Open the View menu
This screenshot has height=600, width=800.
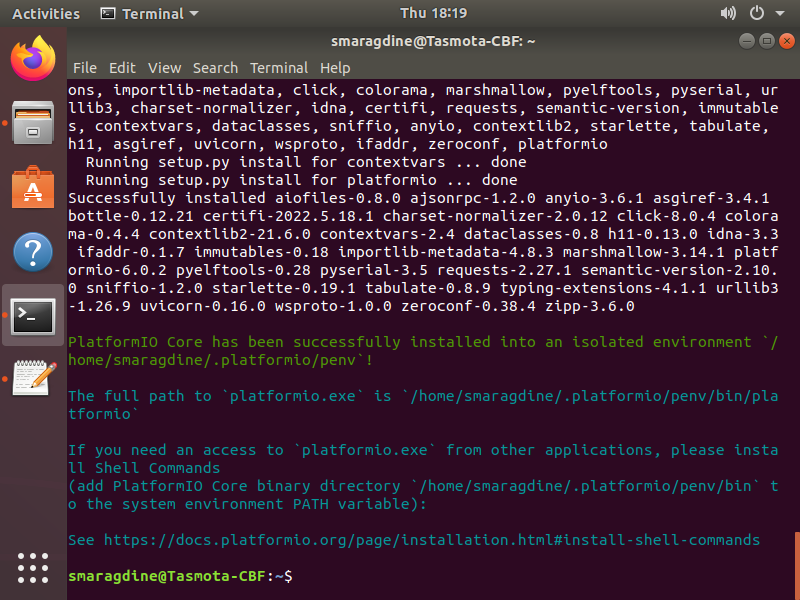point(164,68)
